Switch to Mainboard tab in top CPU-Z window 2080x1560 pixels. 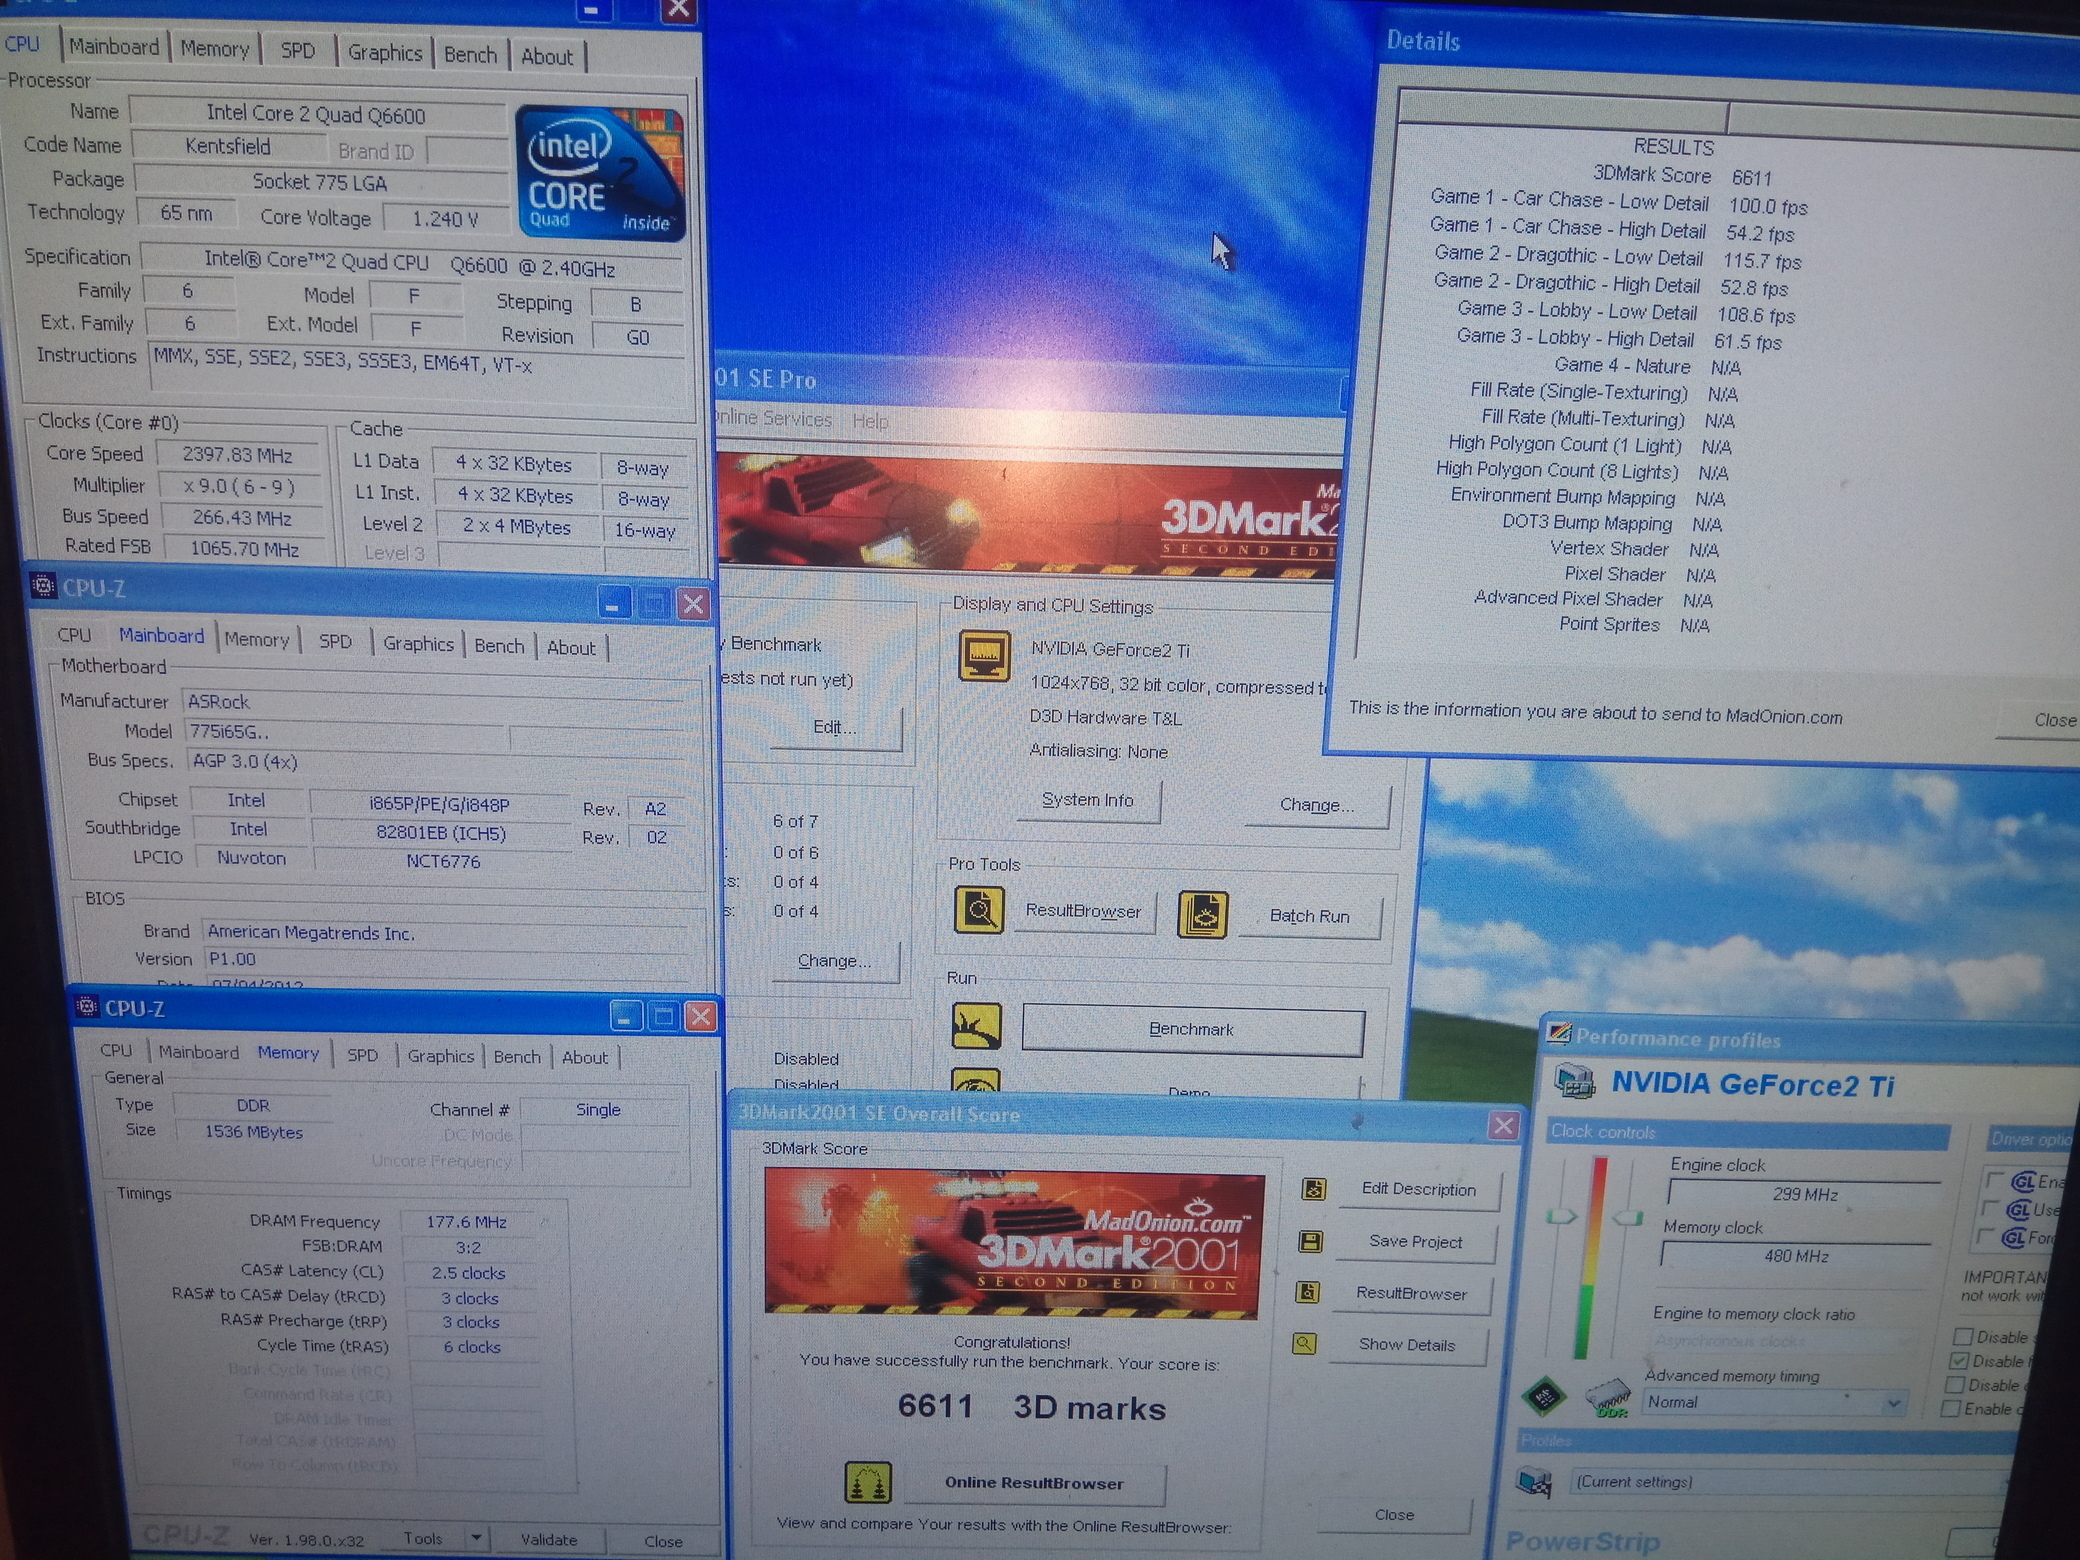click(x=114, y=46)
